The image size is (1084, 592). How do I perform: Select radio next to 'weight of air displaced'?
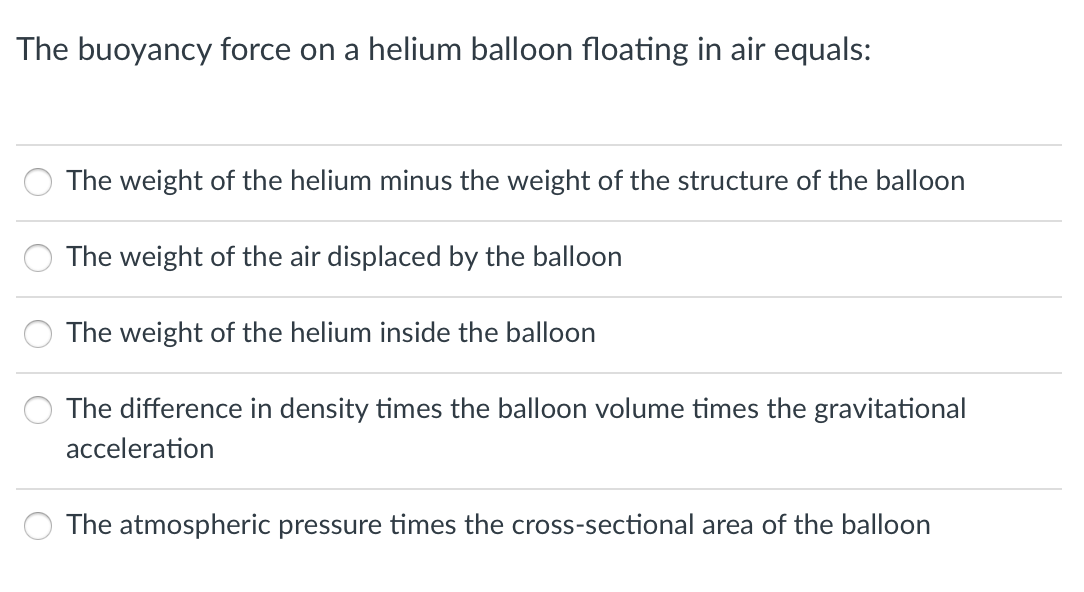click(37, 258)
